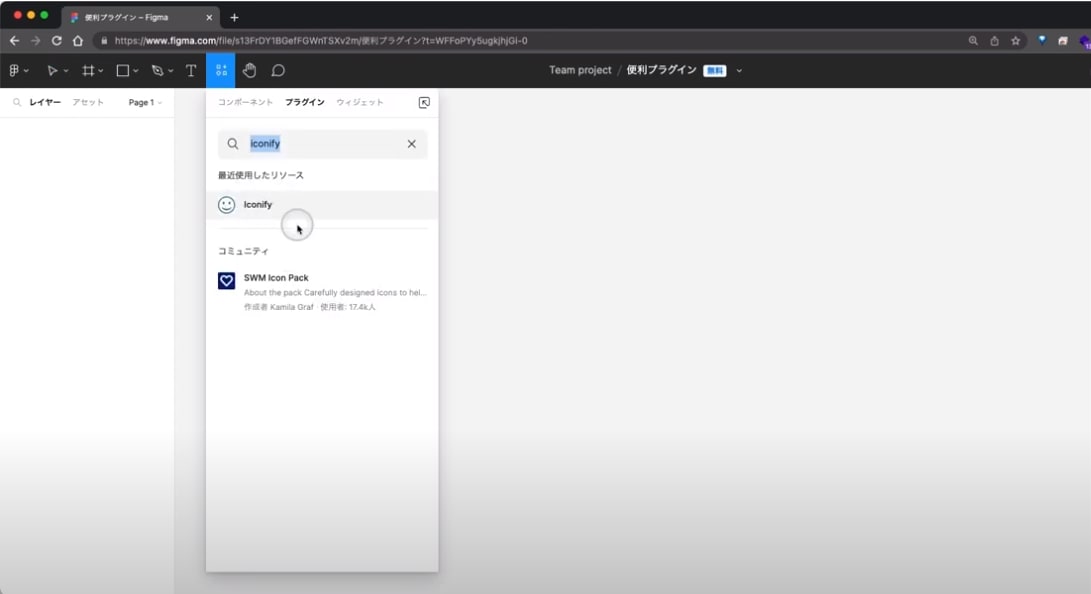Screen dimensions: 1091x594
Task: Click the file name 便利プラグイン in header
Action: click(661, 70)
